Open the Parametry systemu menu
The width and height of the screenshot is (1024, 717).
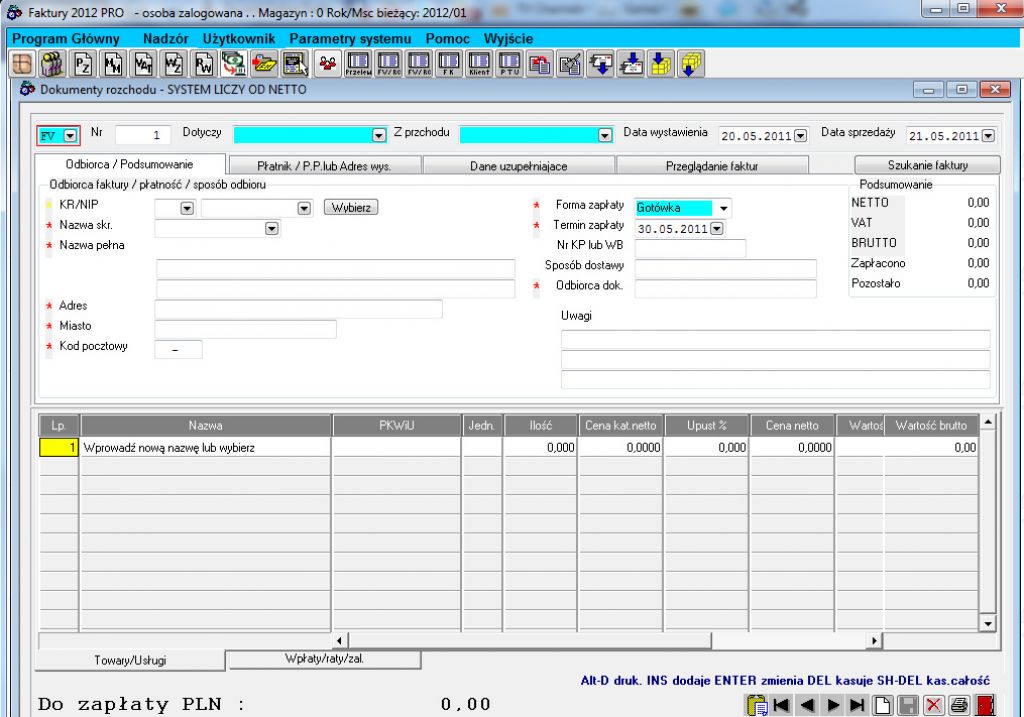pyautogui.click(x=350, y=39)
